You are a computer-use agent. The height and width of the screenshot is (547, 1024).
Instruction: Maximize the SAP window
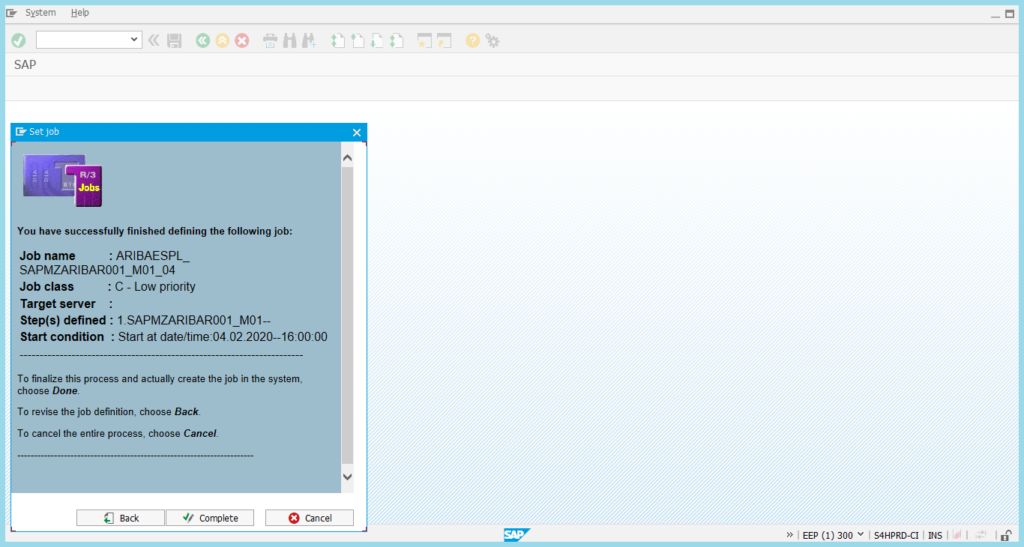coord(1010,14)
